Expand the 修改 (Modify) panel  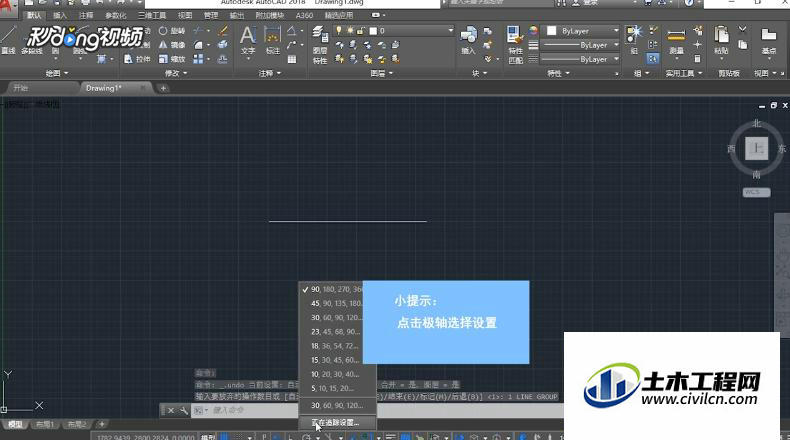pos(176,73)
